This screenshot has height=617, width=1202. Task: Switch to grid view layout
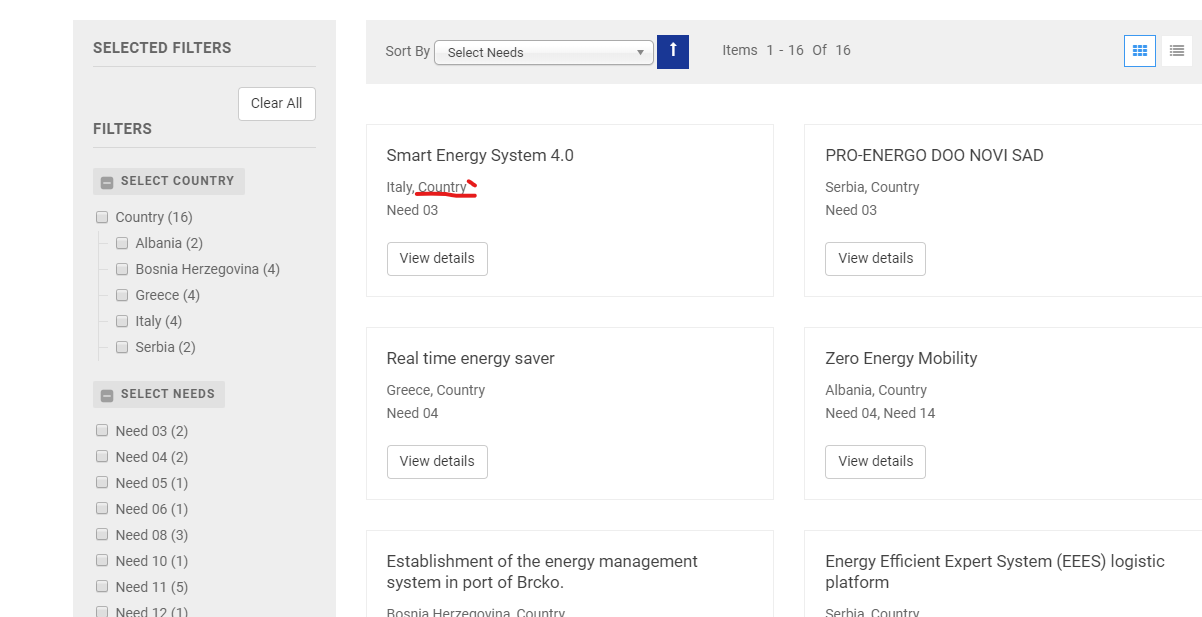[1139, 51]
